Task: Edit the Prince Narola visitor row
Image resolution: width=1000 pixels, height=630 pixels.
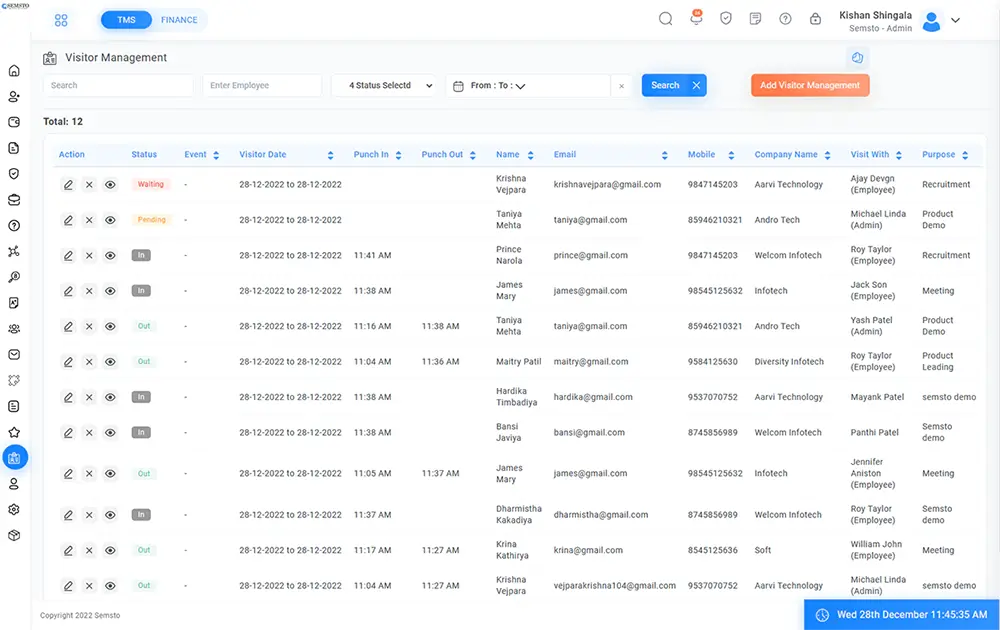Action: coord(68,256)
